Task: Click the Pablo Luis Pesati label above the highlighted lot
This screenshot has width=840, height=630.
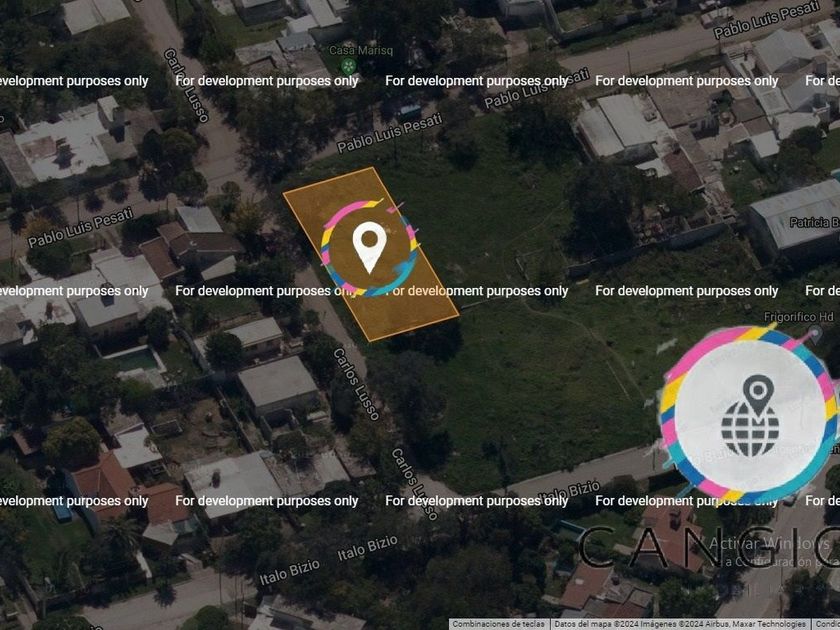Action: [389, 132]
